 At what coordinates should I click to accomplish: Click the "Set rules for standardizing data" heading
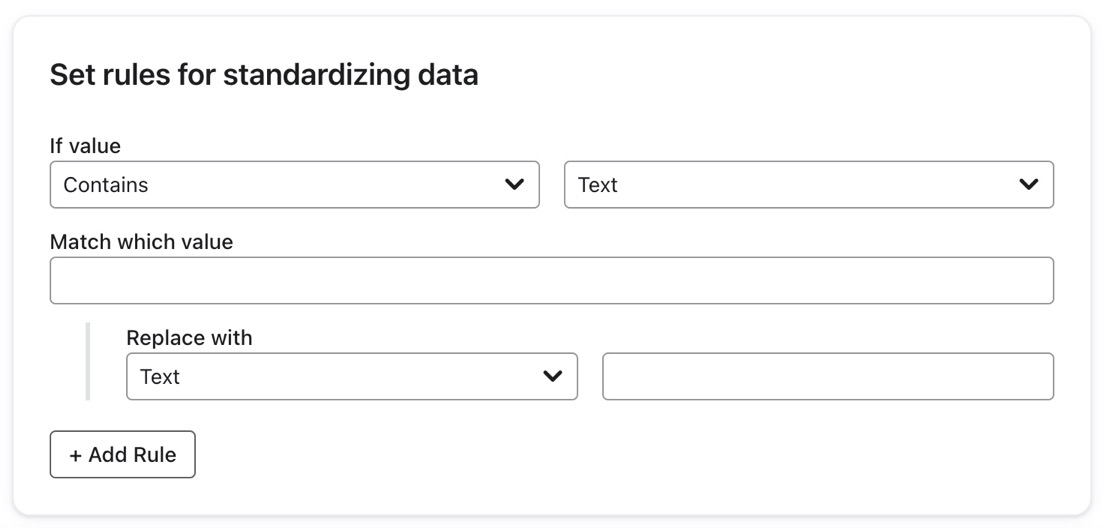(x=264, y=75)
